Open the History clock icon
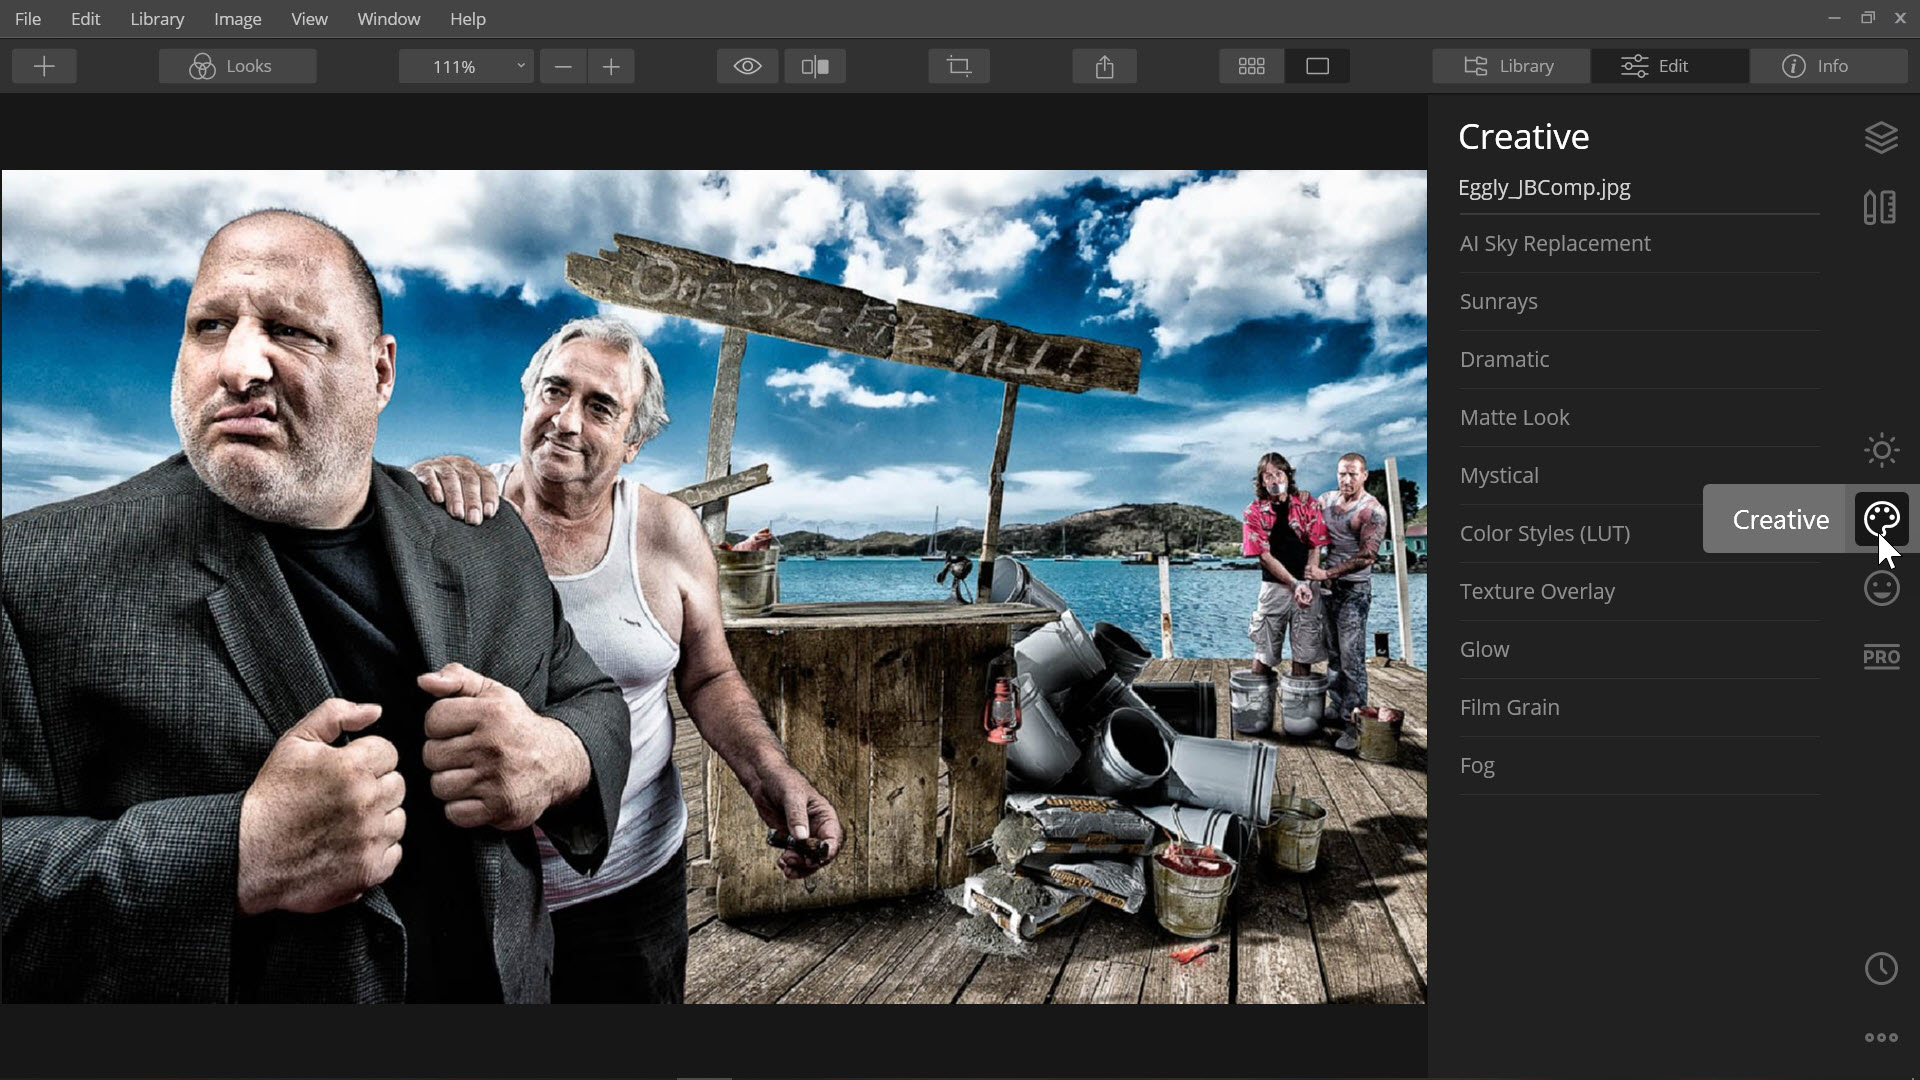The width and height of the screenshot is (1920, 1080). 1881,968
